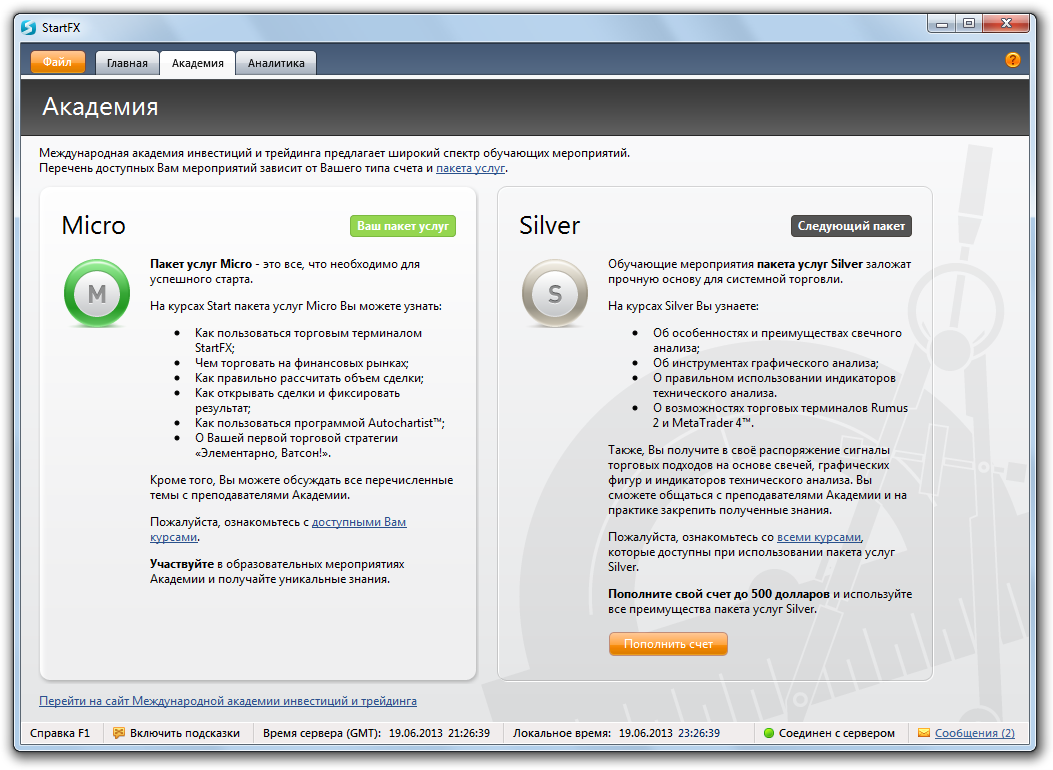Click the envelope messages icon
This screenshot has height=770, width=1053.
924,733
